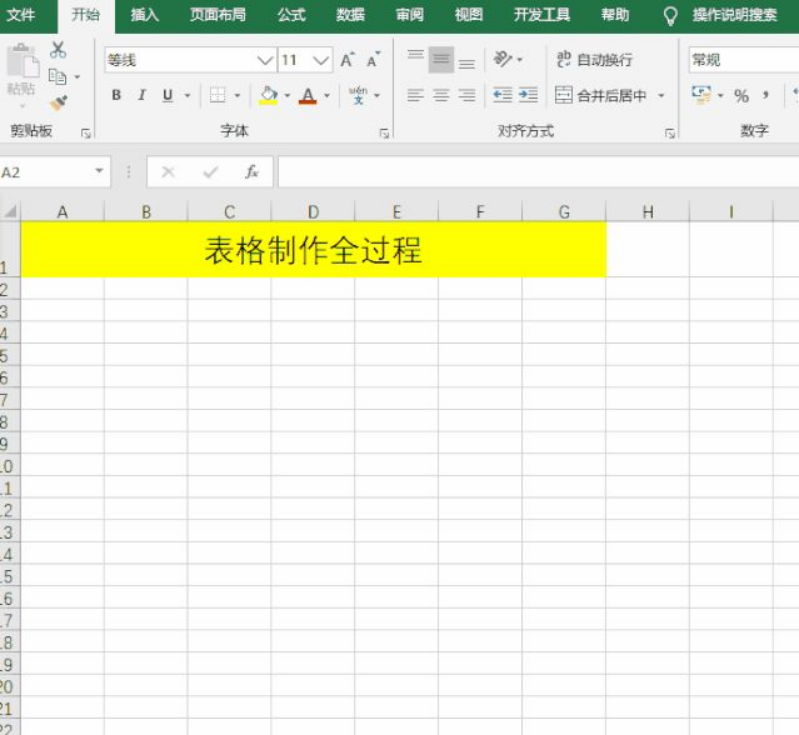
Task: Apply the yellow fill color bucket
Action: [267, 96]
